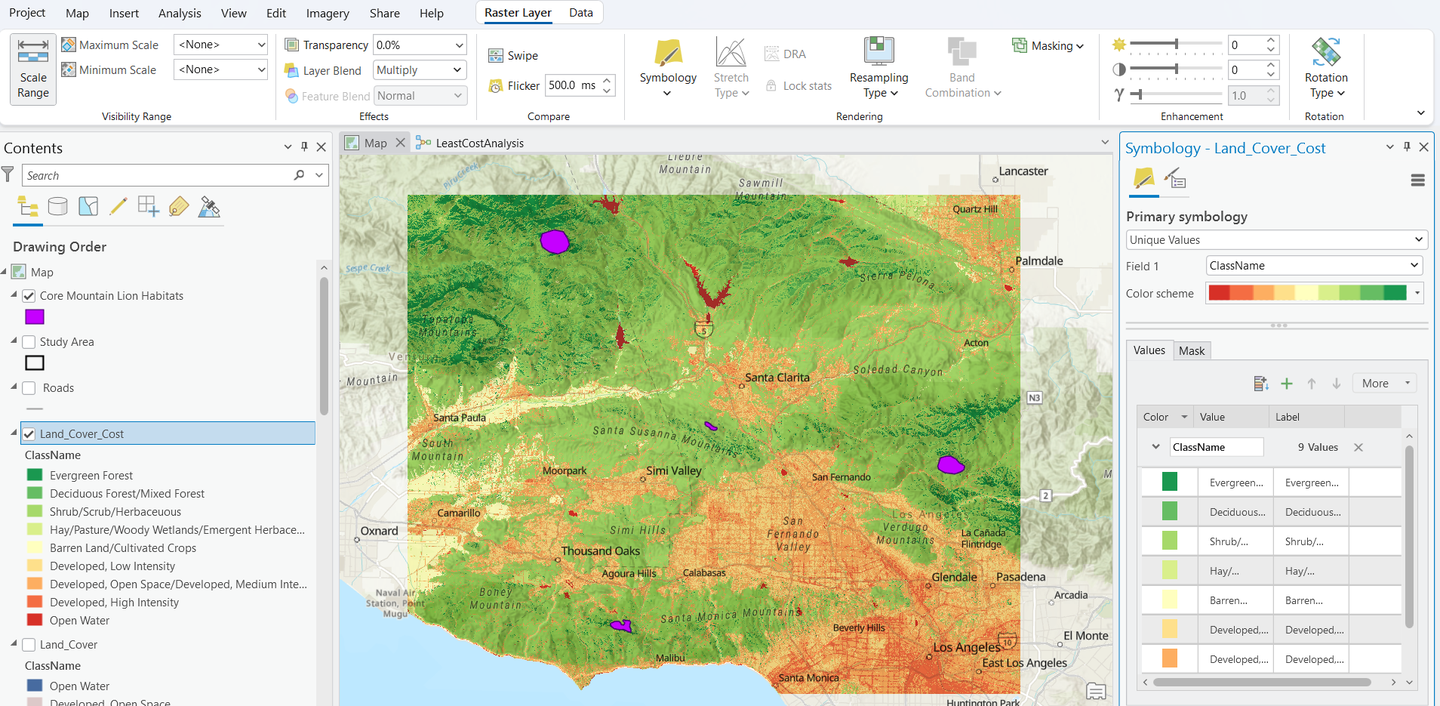The height and width of the screenshot is (706, 1440).
Task: Switch to List By Data Source view
Action: 58,207
